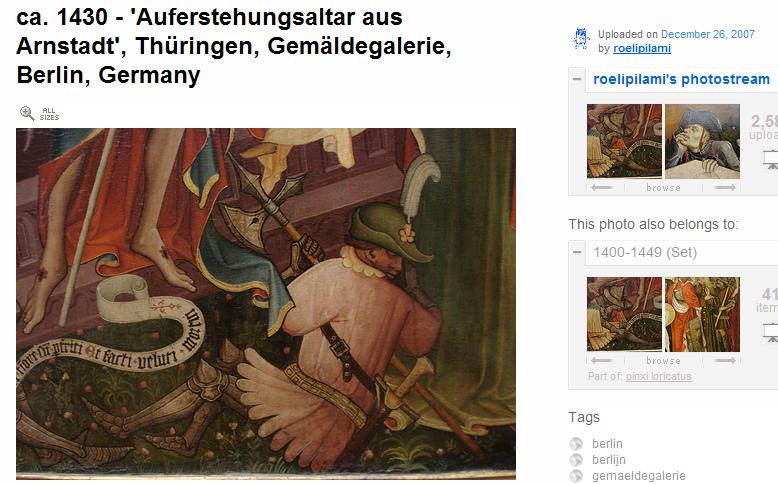The width and height of the screenshot is (778, 484).
Task: Collapse the 1400-1449 (Set) panel
Action: coord(577,252)
